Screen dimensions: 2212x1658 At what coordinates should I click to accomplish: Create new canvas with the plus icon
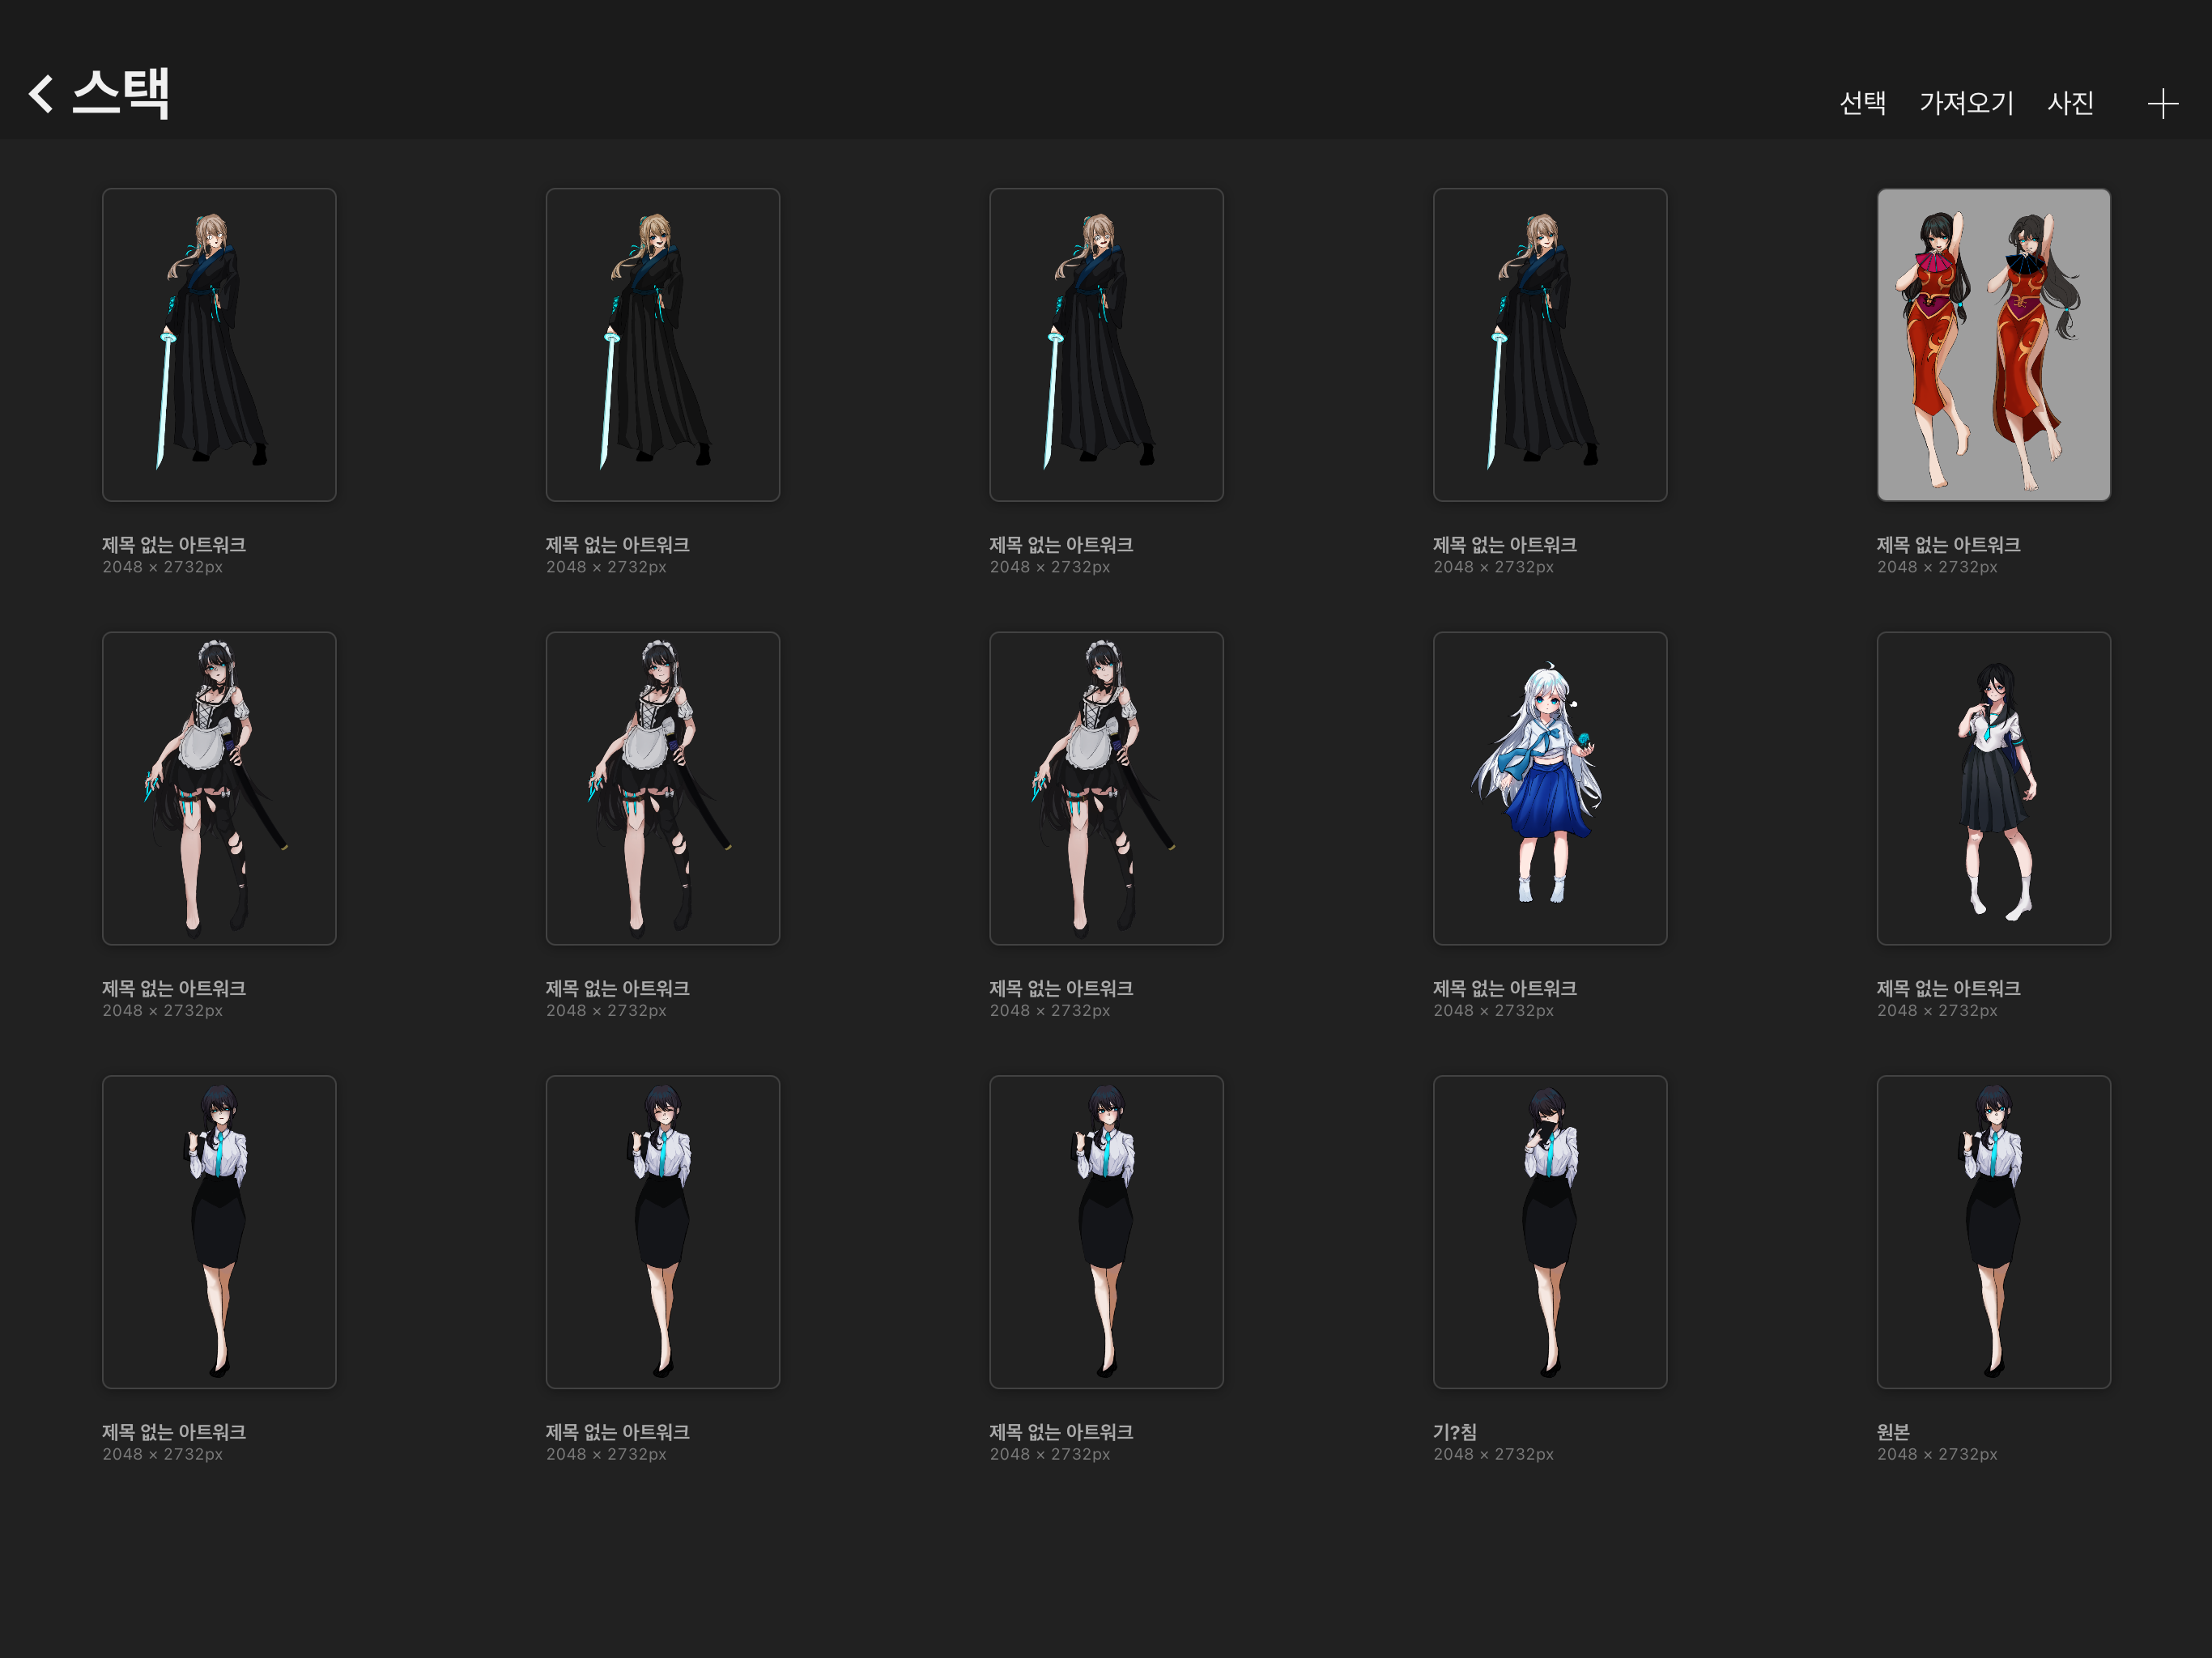click(2162, 103)
